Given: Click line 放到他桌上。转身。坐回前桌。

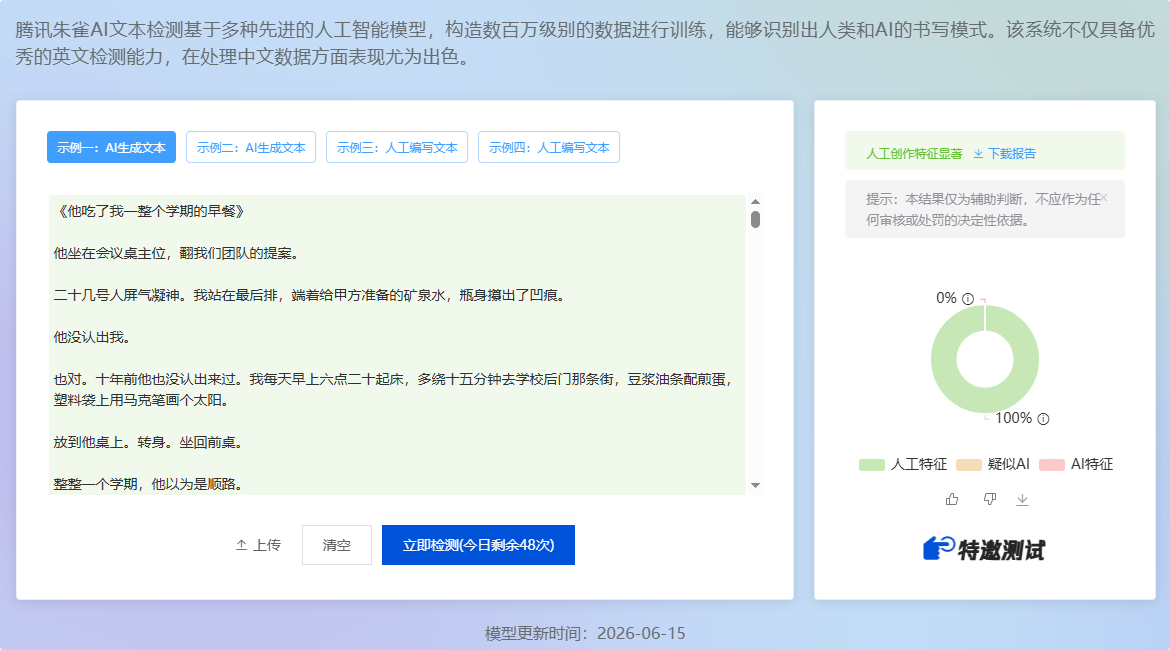Looking at the screenshot, I should pos(148,443).
